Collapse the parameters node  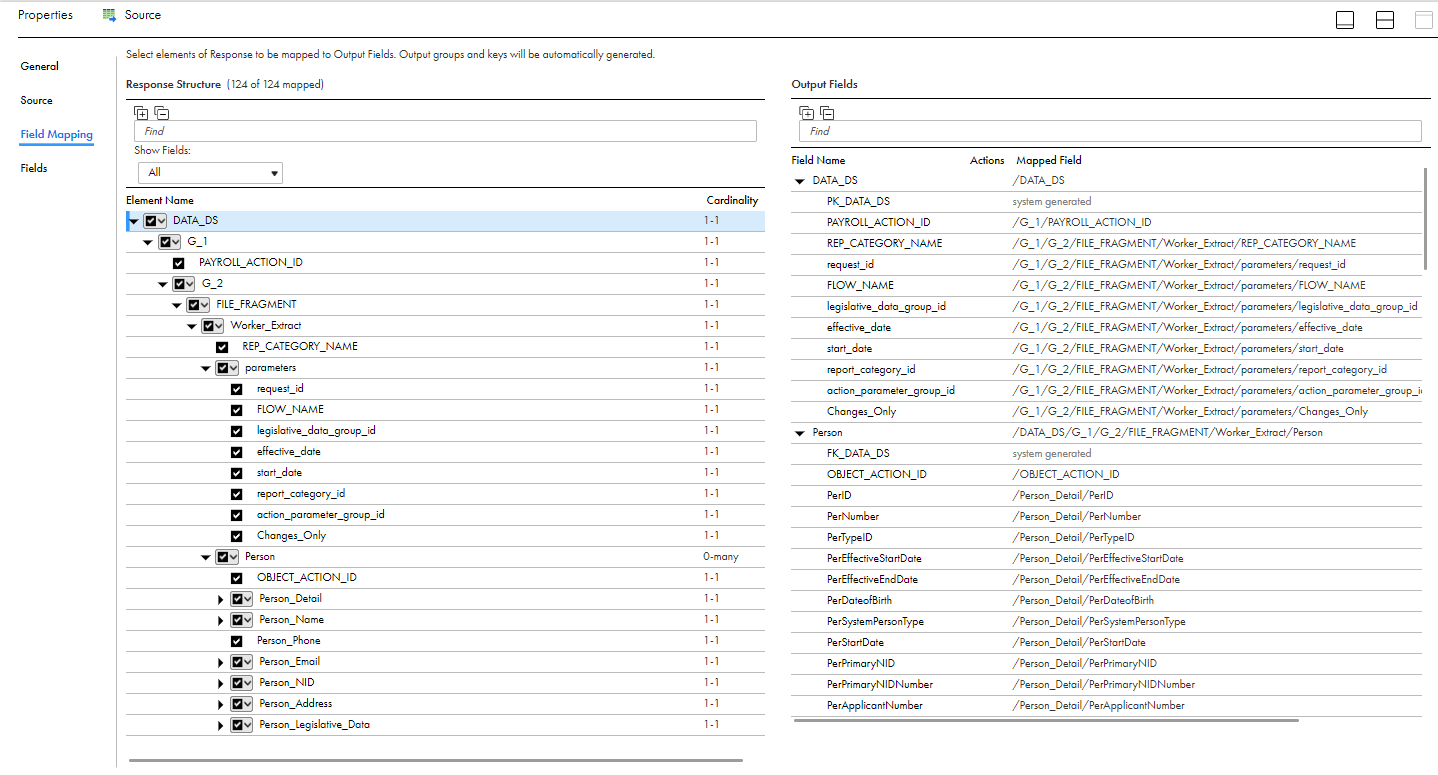[206, 368]
